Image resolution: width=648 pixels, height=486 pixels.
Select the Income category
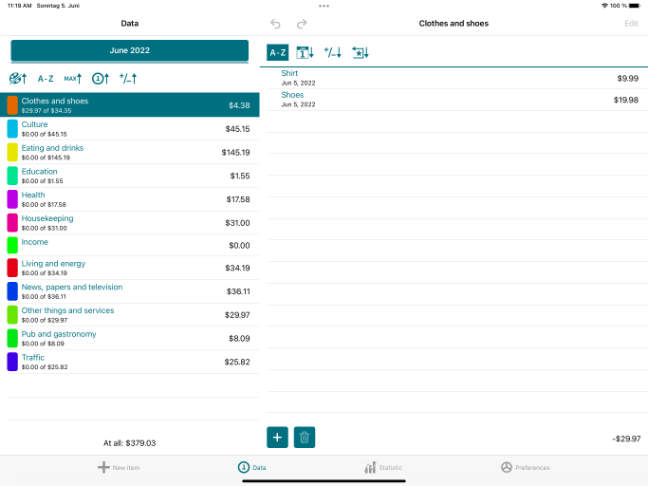pyautogui.click(x=130, y=245)
